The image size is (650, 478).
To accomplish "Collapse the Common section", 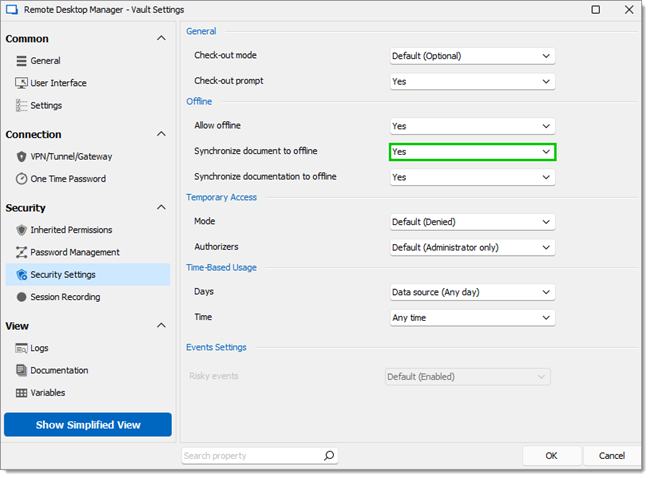I will (x=161, y=38).
